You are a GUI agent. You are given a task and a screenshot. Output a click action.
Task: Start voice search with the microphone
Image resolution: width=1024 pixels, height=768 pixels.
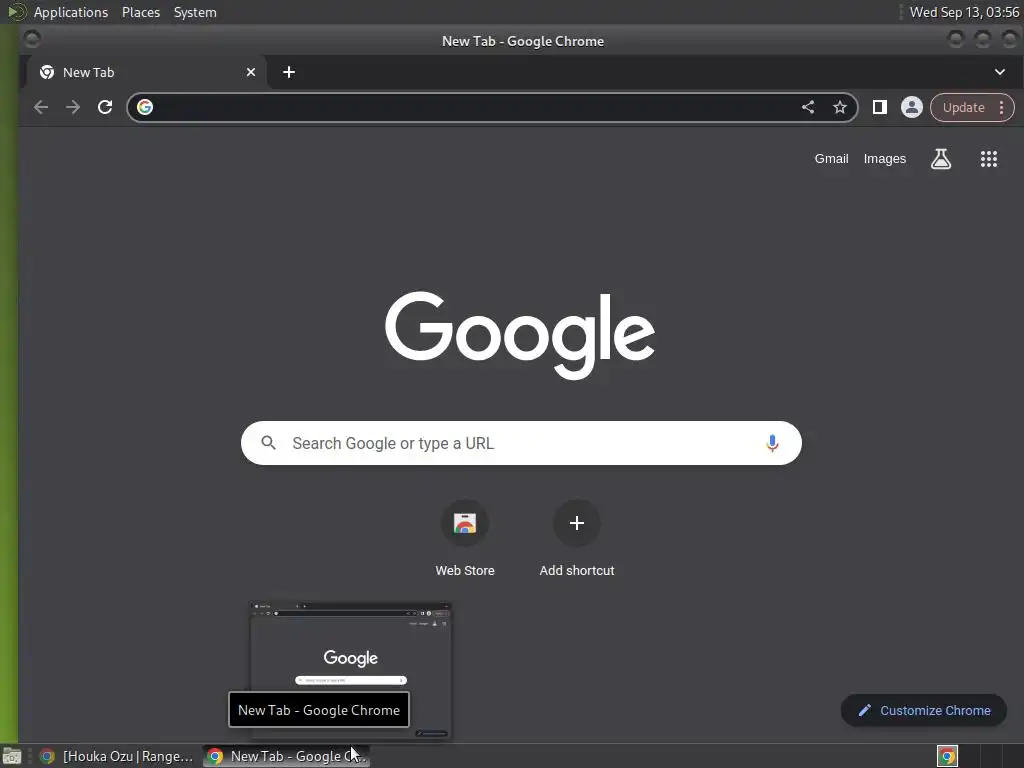(x=772, y=443)
